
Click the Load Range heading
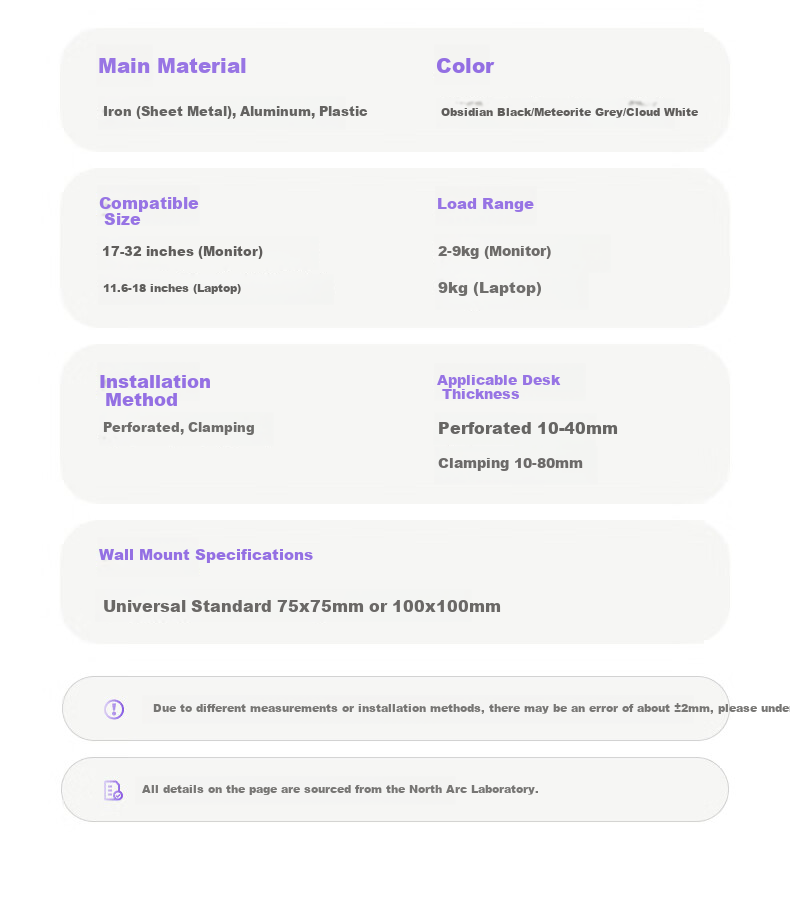(486, 204)
